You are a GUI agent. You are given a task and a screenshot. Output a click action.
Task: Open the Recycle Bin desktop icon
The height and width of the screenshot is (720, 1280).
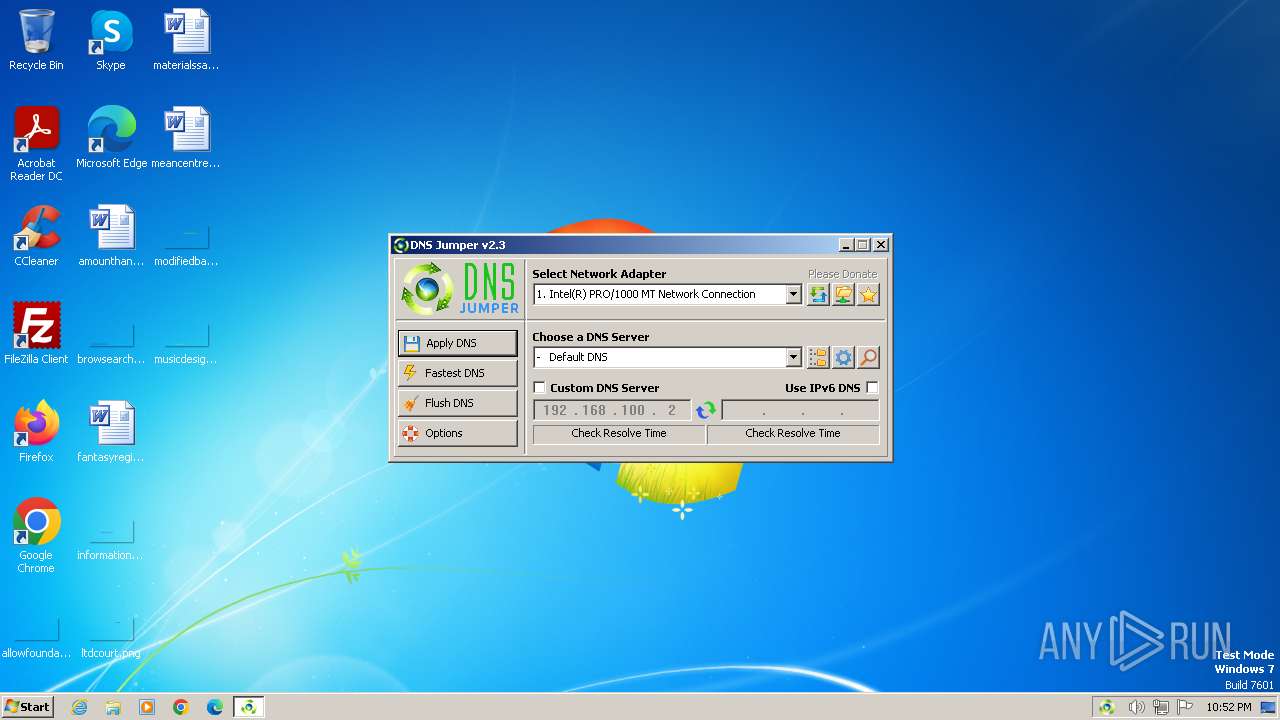click(36, 40)
